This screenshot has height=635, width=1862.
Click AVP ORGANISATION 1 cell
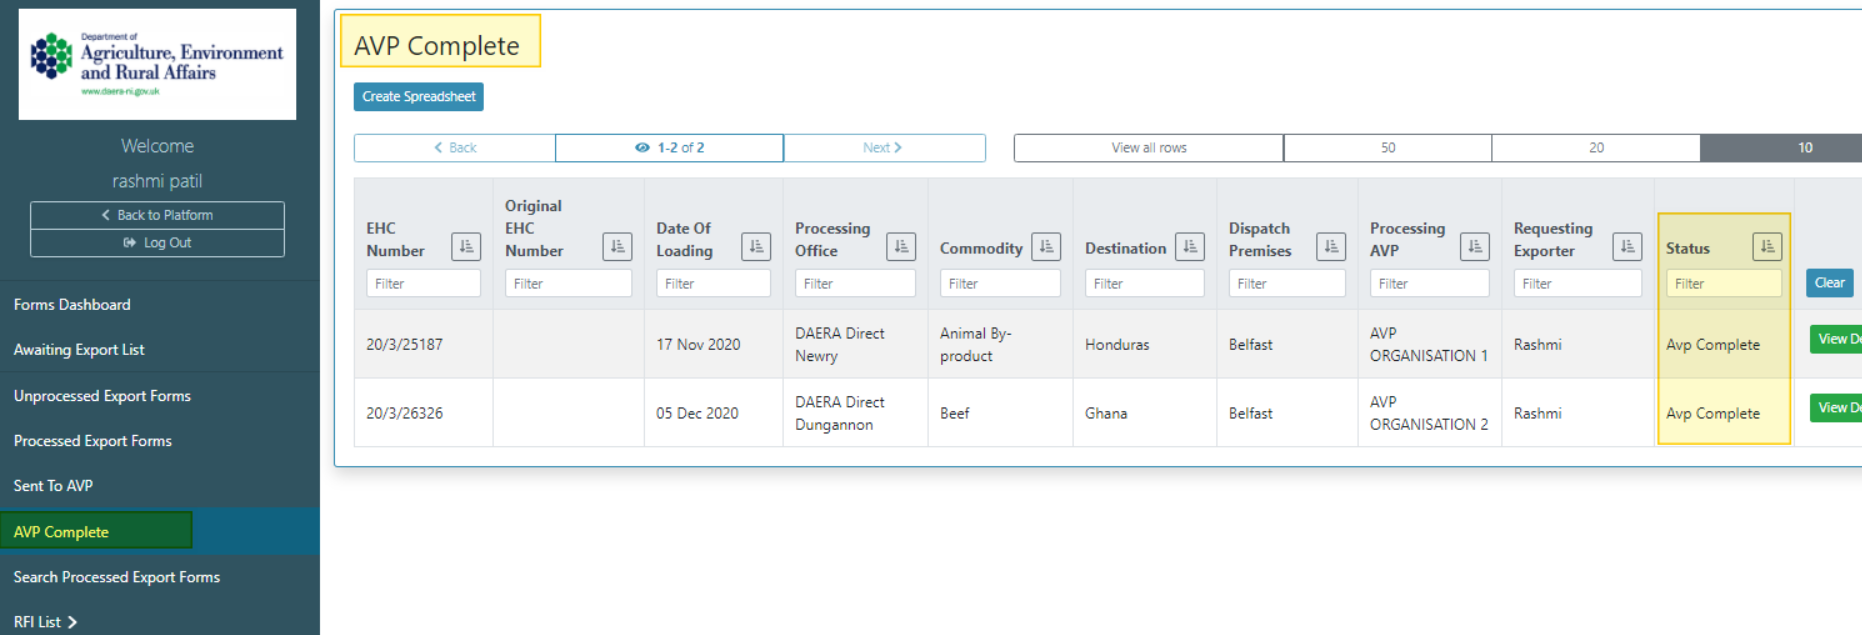(1429, 345)
